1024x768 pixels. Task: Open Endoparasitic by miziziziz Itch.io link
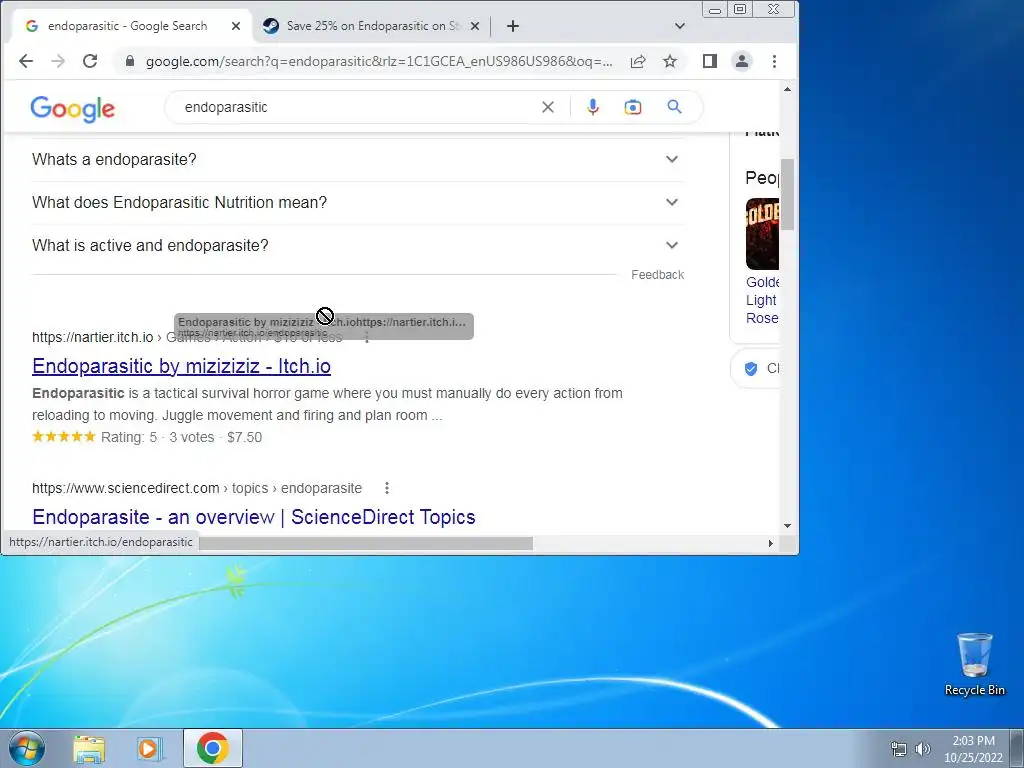(x=182, y=366)
